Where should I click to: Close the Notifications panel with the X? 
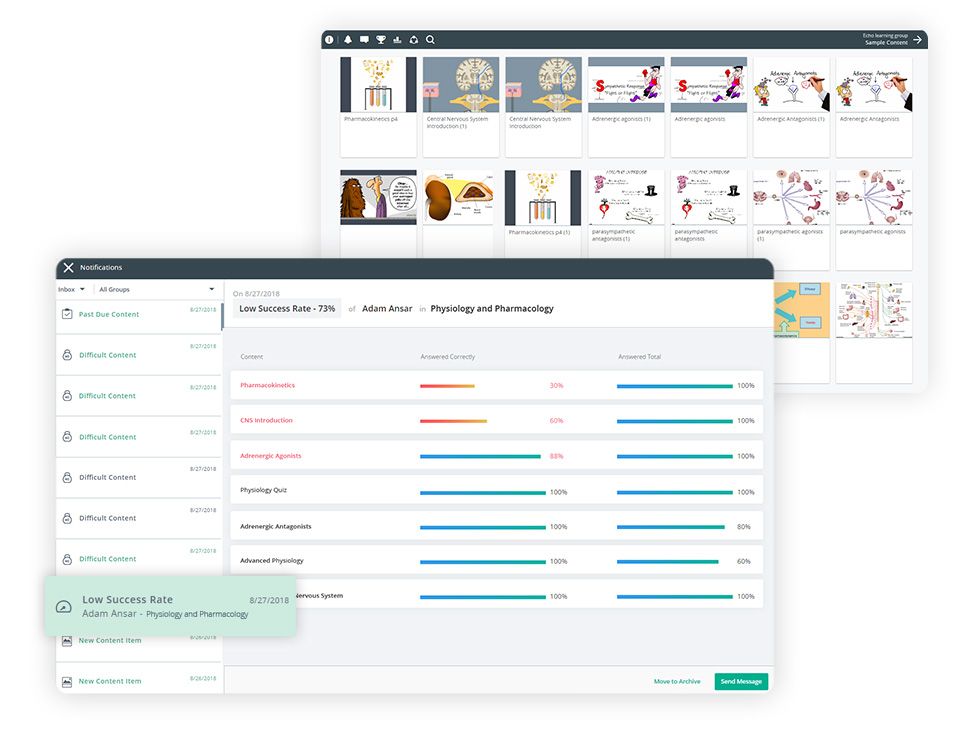[x=68, y=267]
